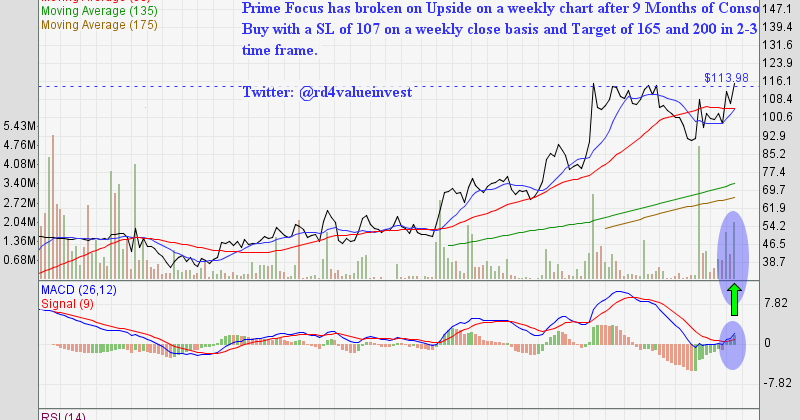Click the 5.43M volume axis value
The width and height of the screenshot is (800, 420).
(x=19, y=126)
